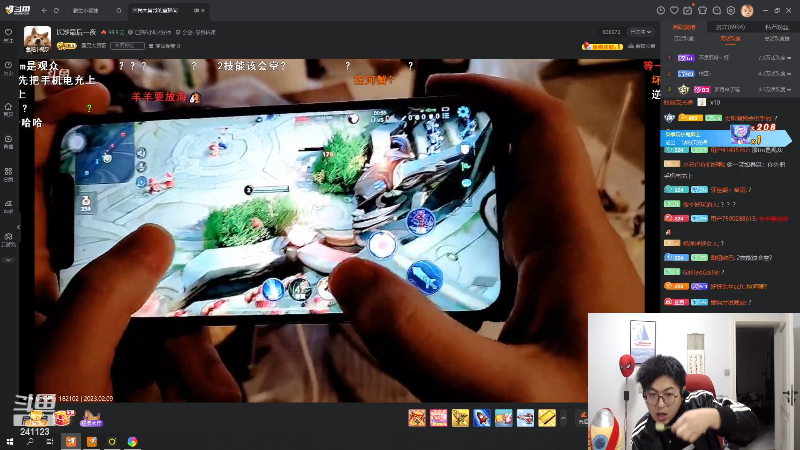Screen dimensions: 800x450
Task: Close the live room tab
Action: [x=203, y=10]
